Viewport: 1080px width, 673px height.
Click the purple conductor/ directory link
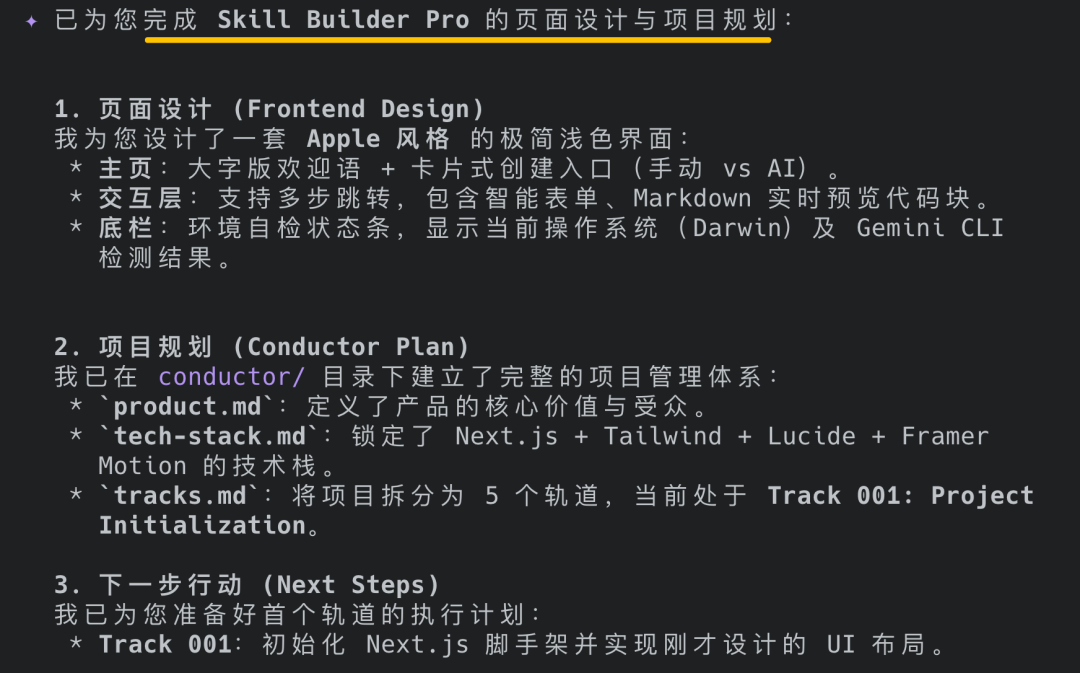pyautogui.click(x=231, y=377)
